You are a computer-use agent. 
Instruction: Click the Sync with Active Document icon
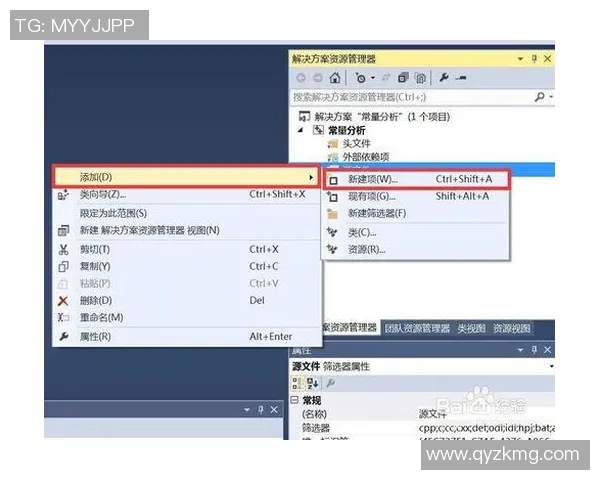[386, 78]
